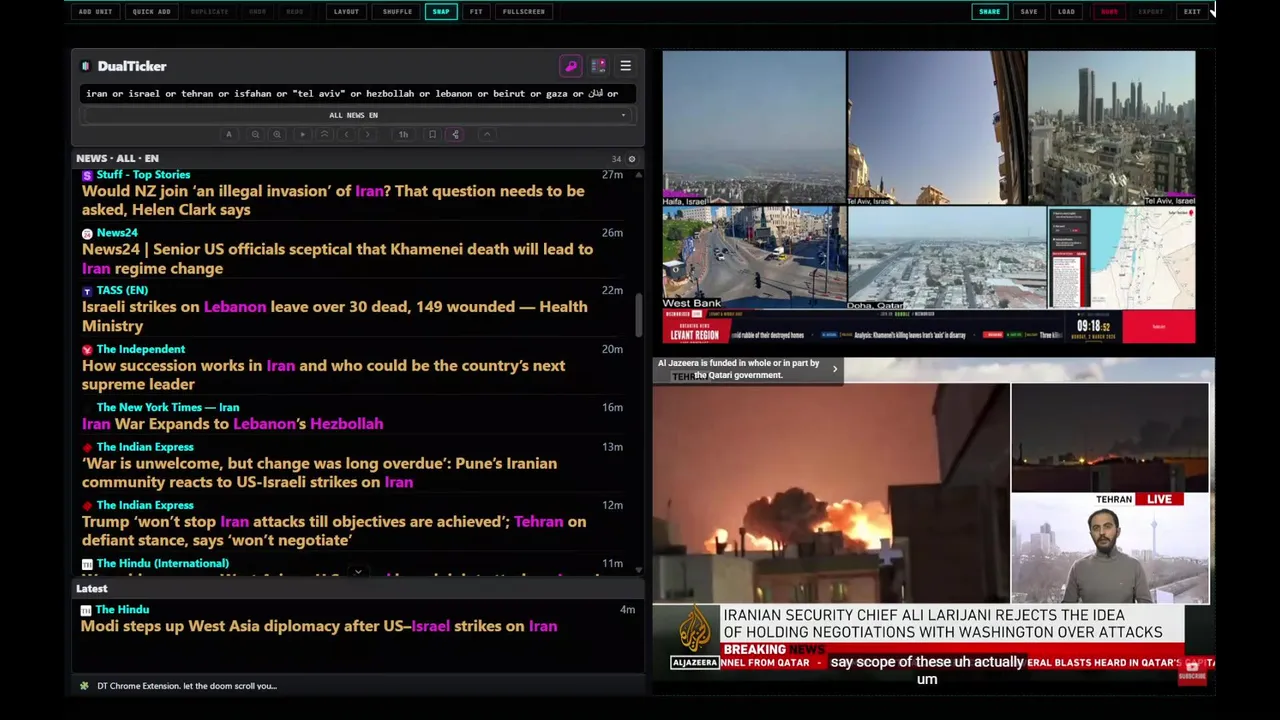Click The Hindu (International) source icon
The image size is (1280, 720).
(x=87, y=564)
